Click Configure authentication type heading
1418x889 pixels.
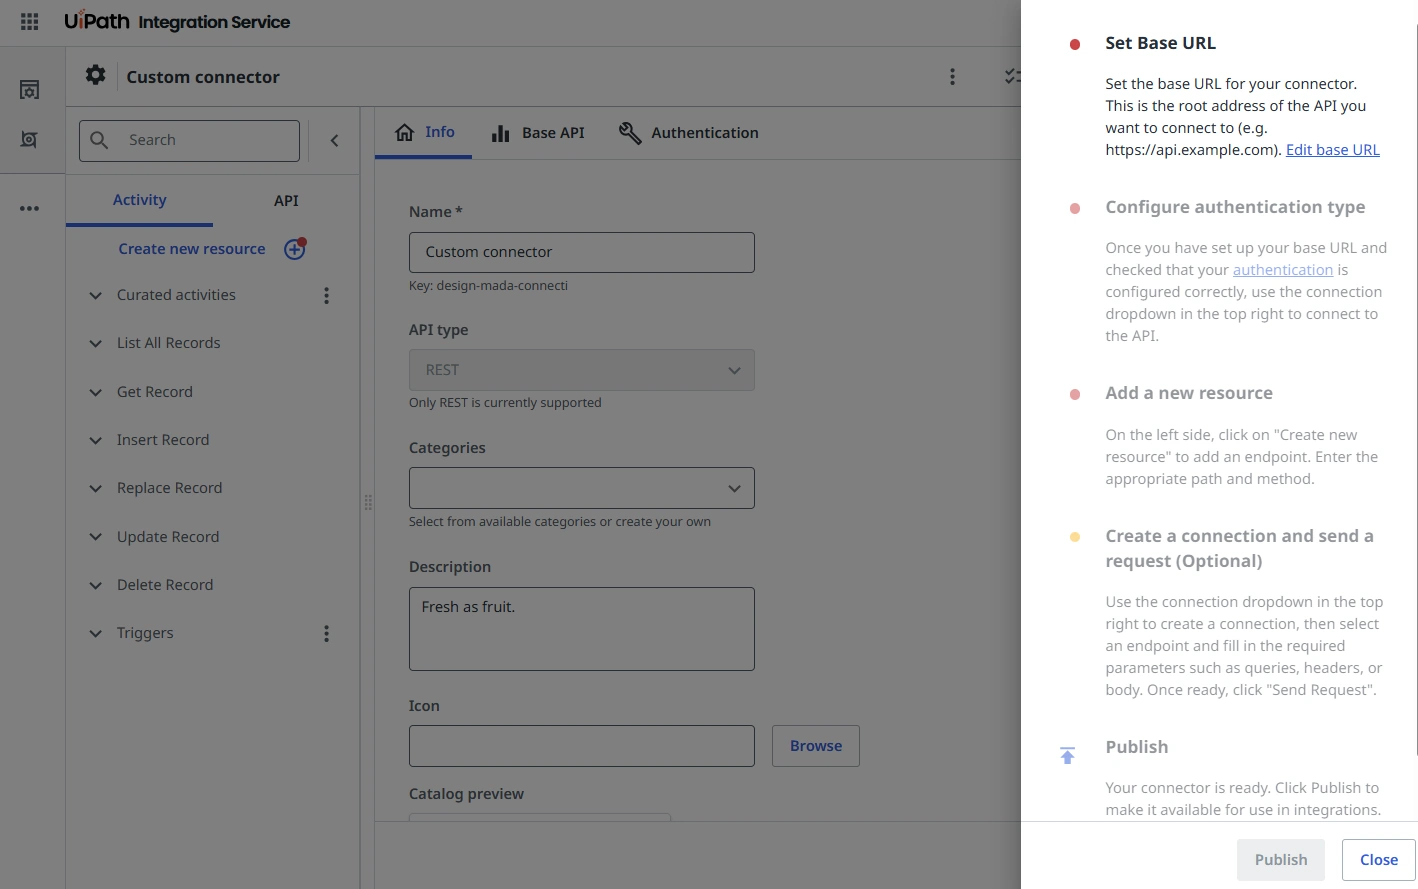1235,207
